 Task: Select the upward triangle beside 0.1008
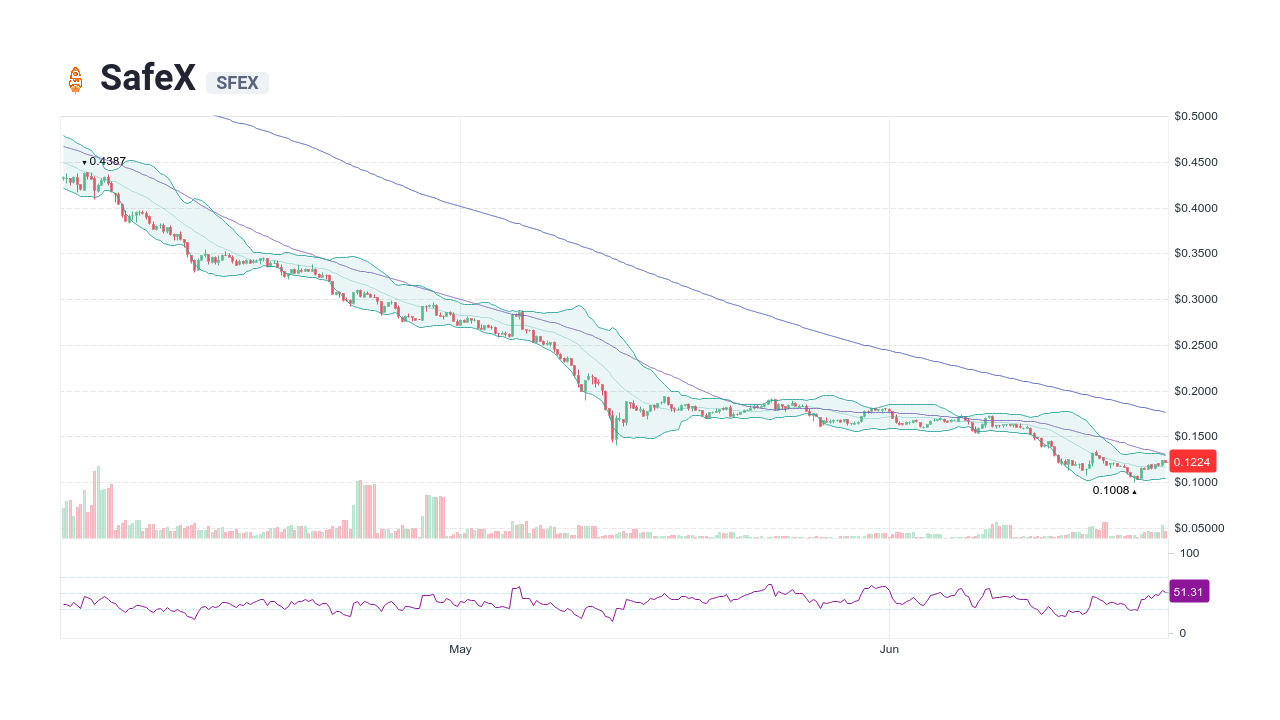[x=1134, y=491]
